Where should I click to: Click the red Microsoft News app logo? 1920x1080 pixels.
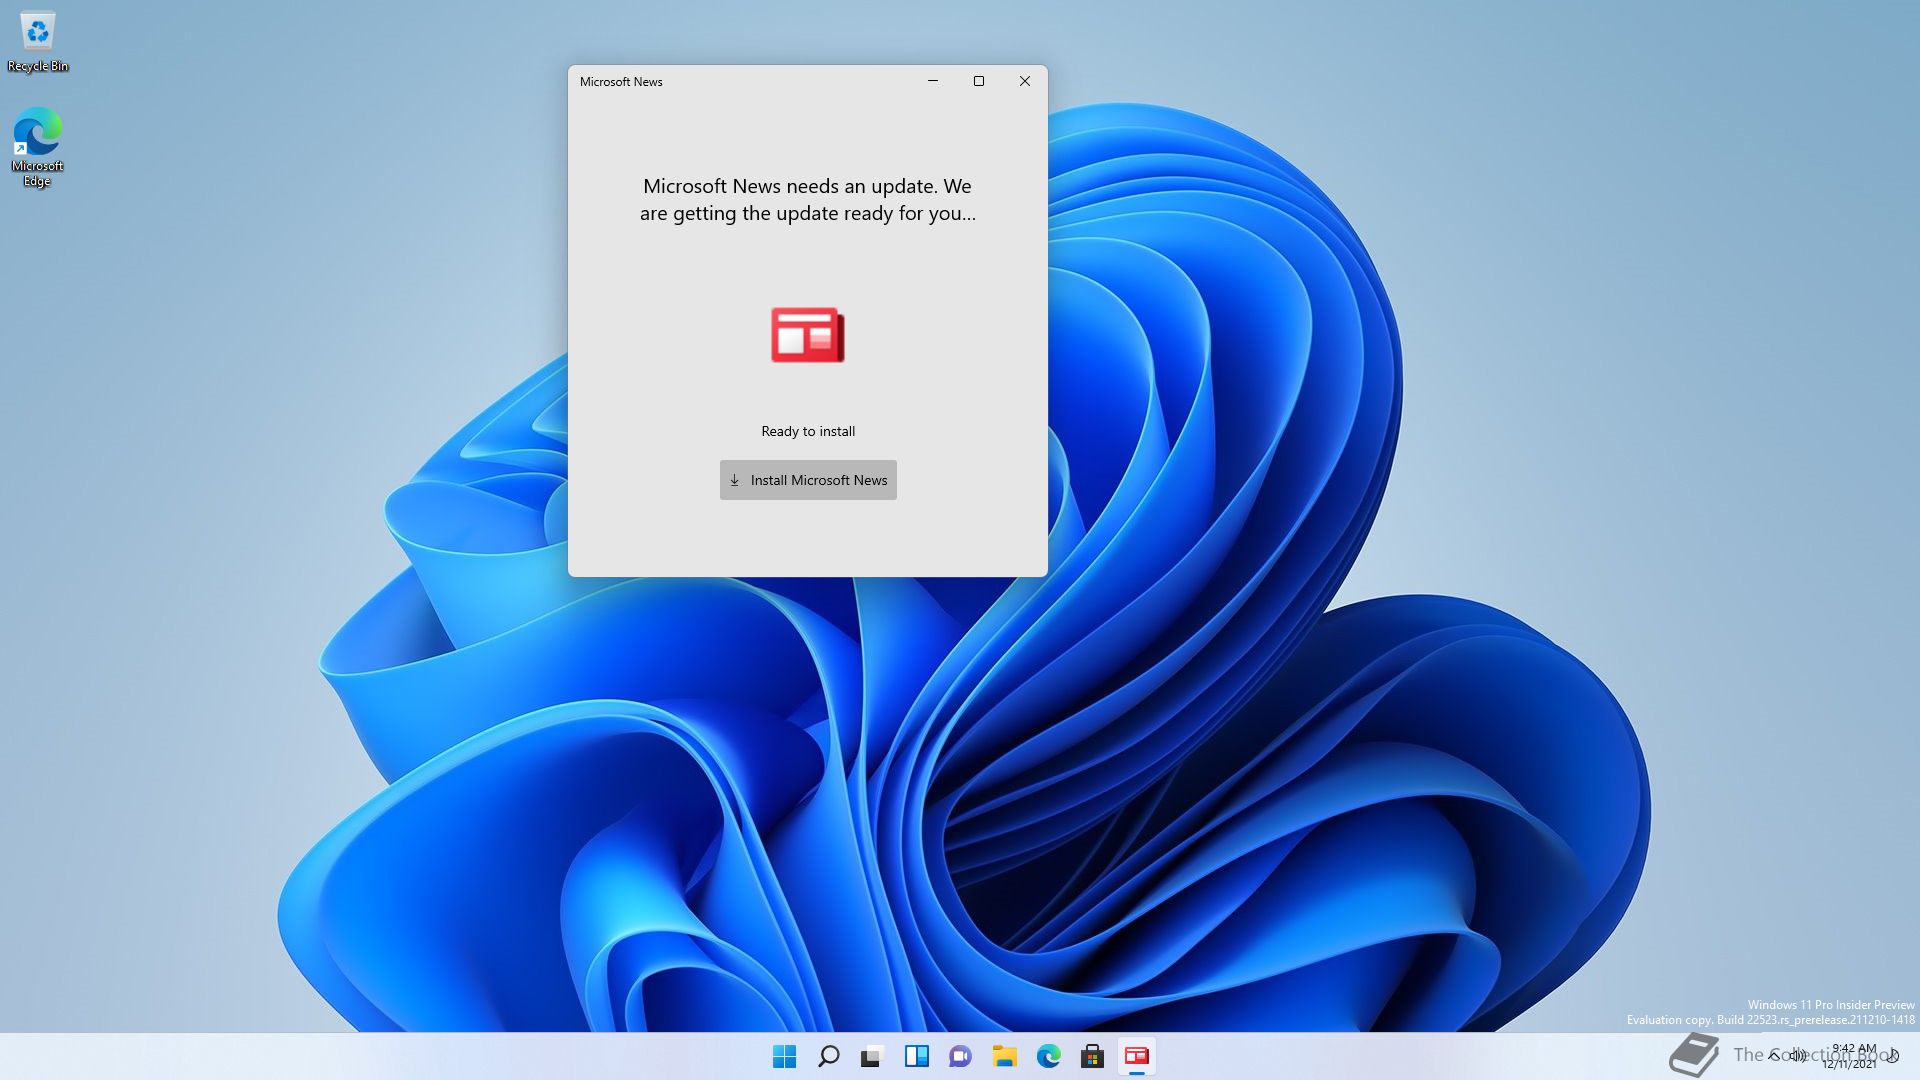coord(808,335)
